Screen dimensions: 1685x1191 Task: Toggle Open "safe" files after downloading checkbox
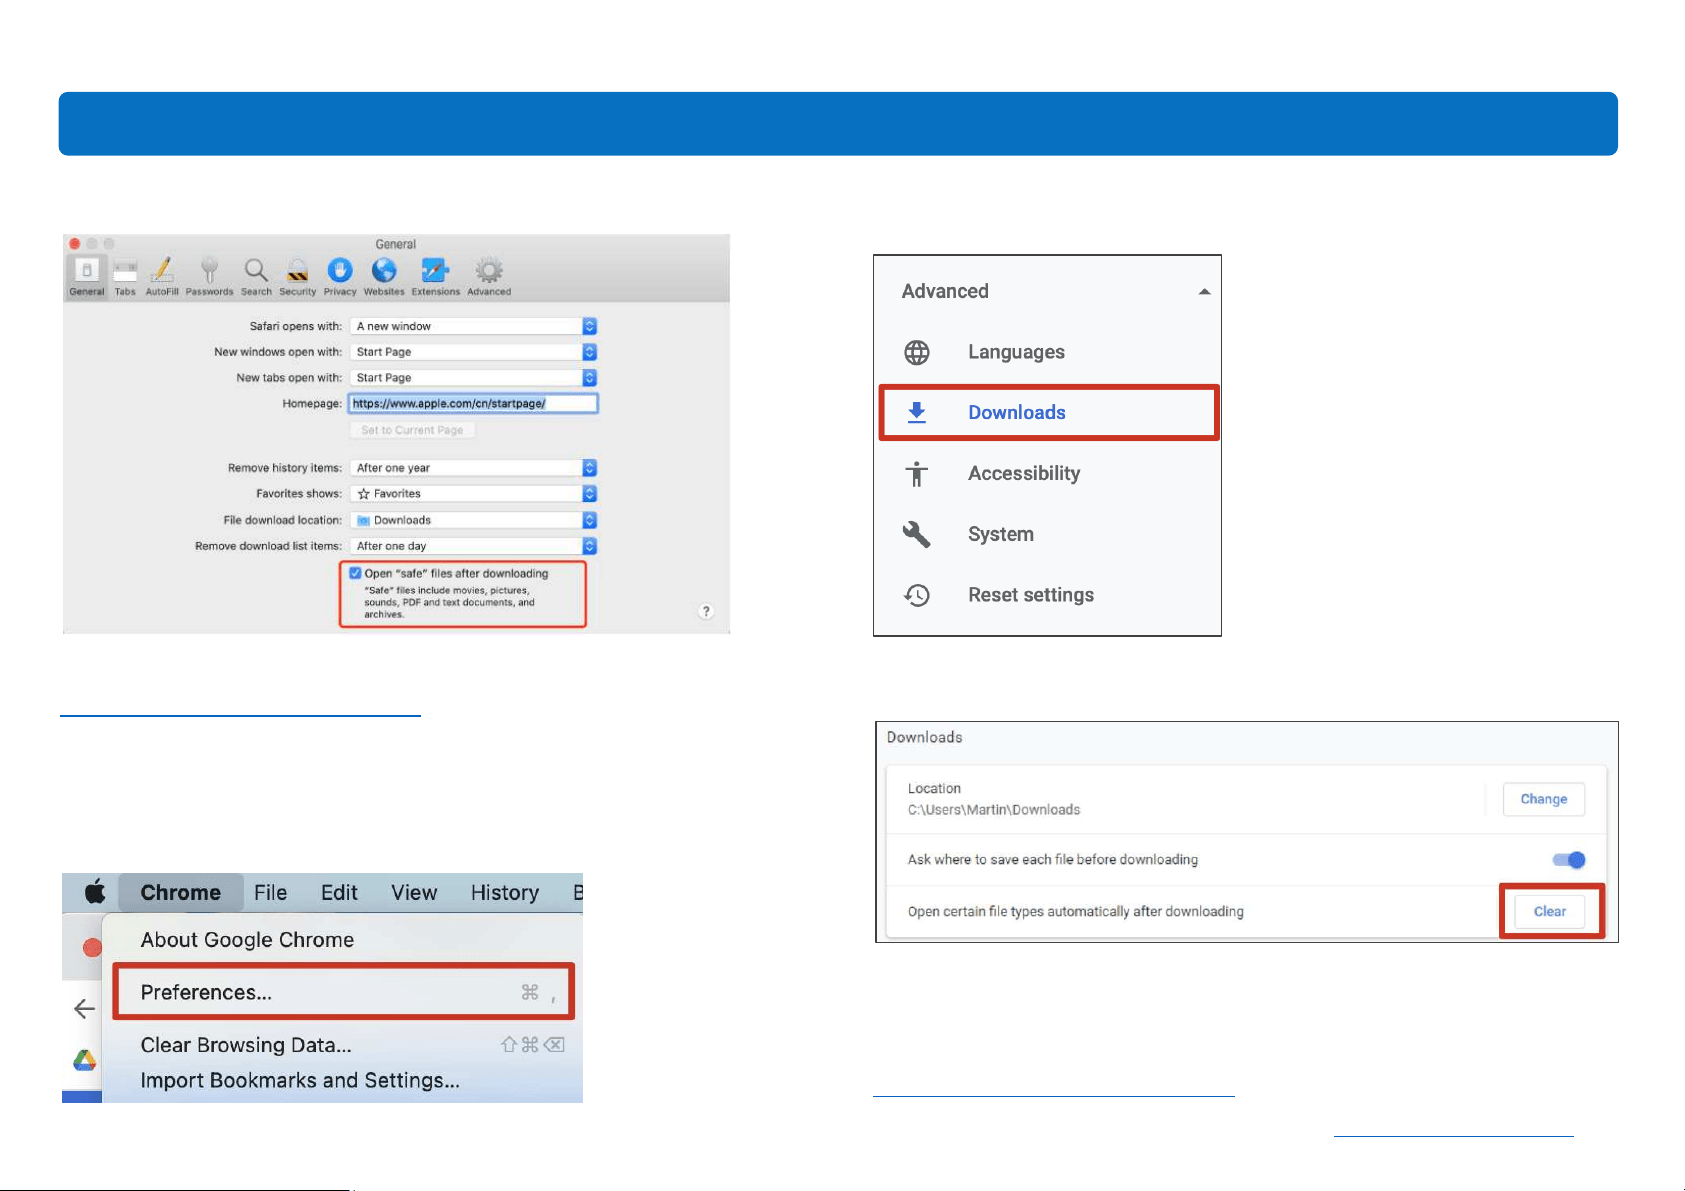coord(355,573)
